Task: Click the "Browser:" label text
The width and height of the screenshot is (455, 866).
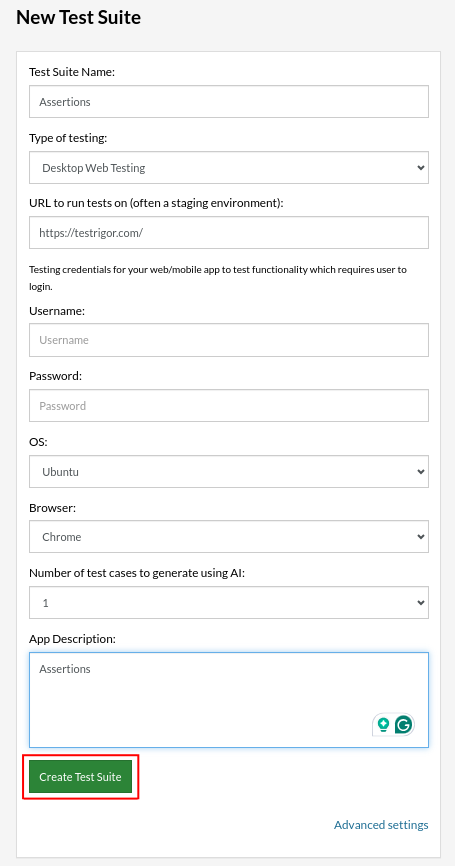Action: (x=52, y=508)
